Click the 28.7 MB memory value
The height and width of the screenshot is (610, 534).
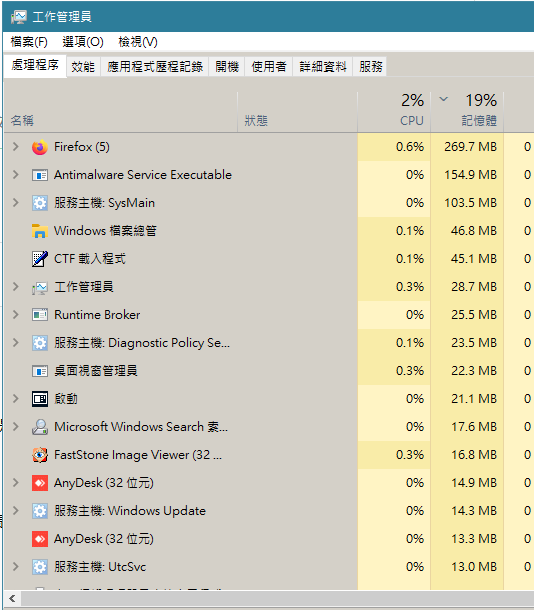click(x=473, y=287)
